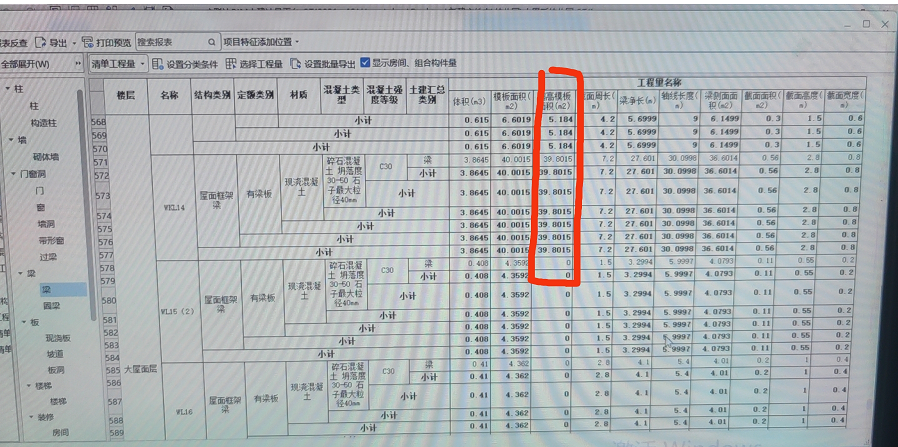Click inside the 搜索报表 search field

point(171,42)
